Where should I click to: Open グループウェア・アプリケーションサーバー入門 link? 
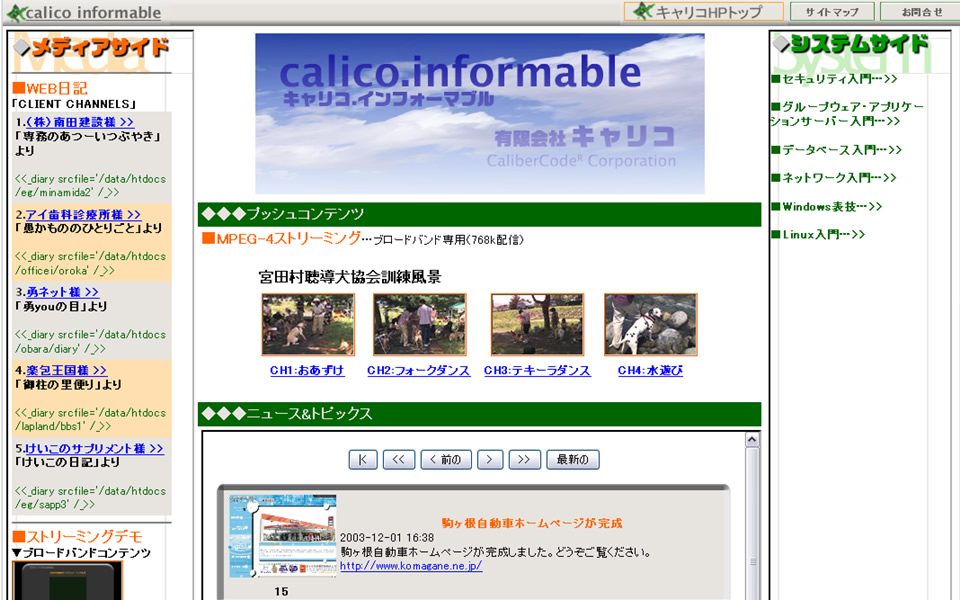(847, 114)
